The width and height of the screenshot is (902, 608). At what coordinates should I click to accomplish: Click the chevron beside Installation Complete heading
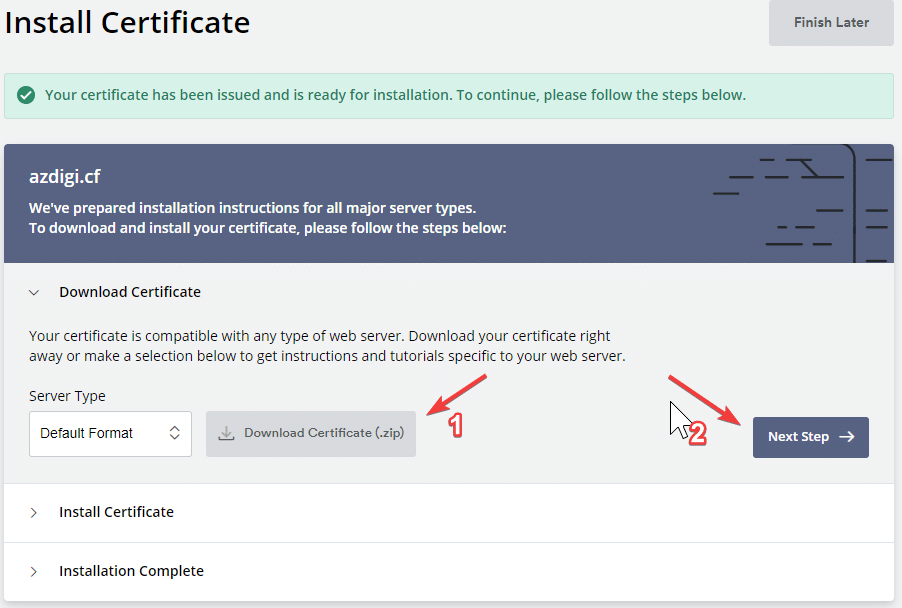tap(33, 570)
